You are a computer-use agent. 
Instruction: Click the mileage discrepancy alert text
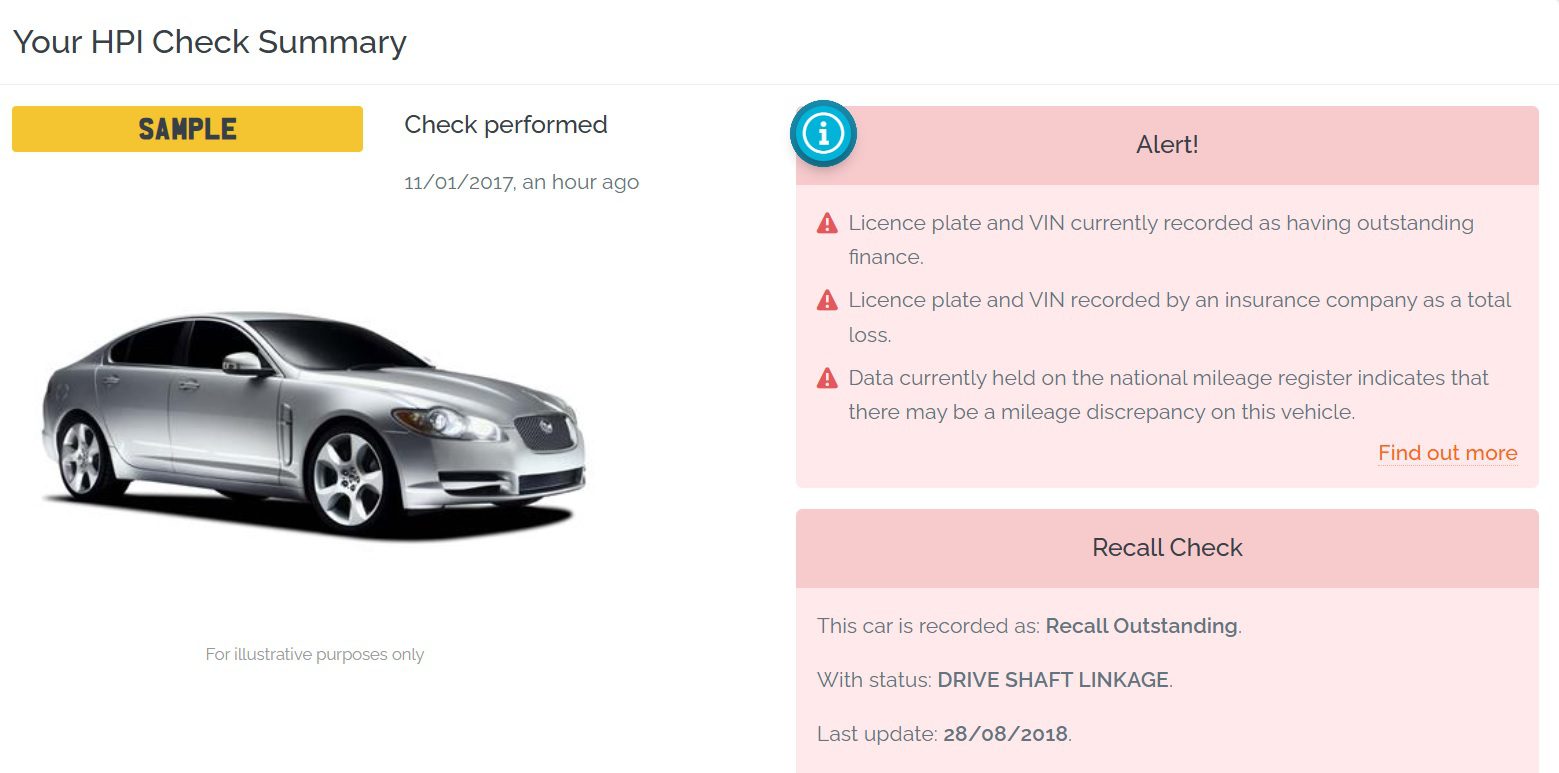click(1168, 378)
